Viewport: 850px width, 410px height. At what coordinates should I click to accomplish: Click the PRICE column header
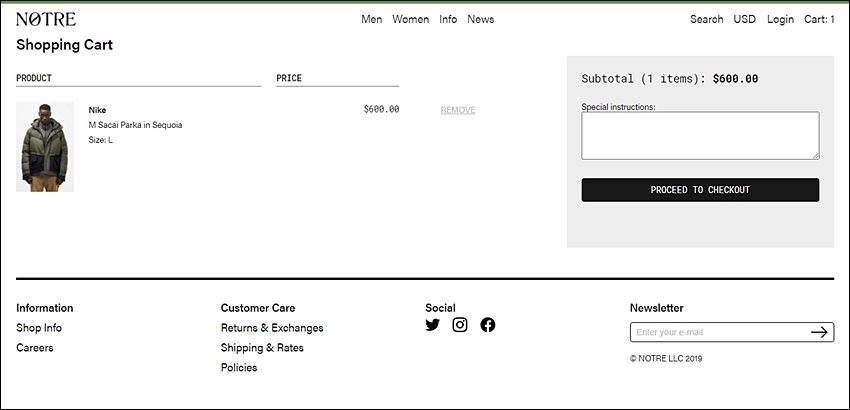(289, 78)
